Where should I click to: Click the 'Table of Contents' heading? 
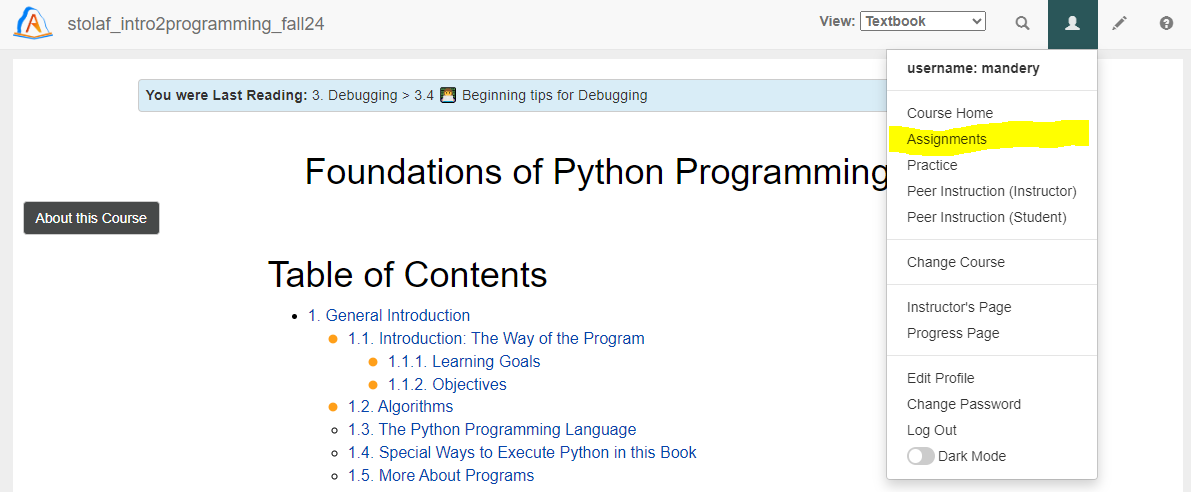407,274
